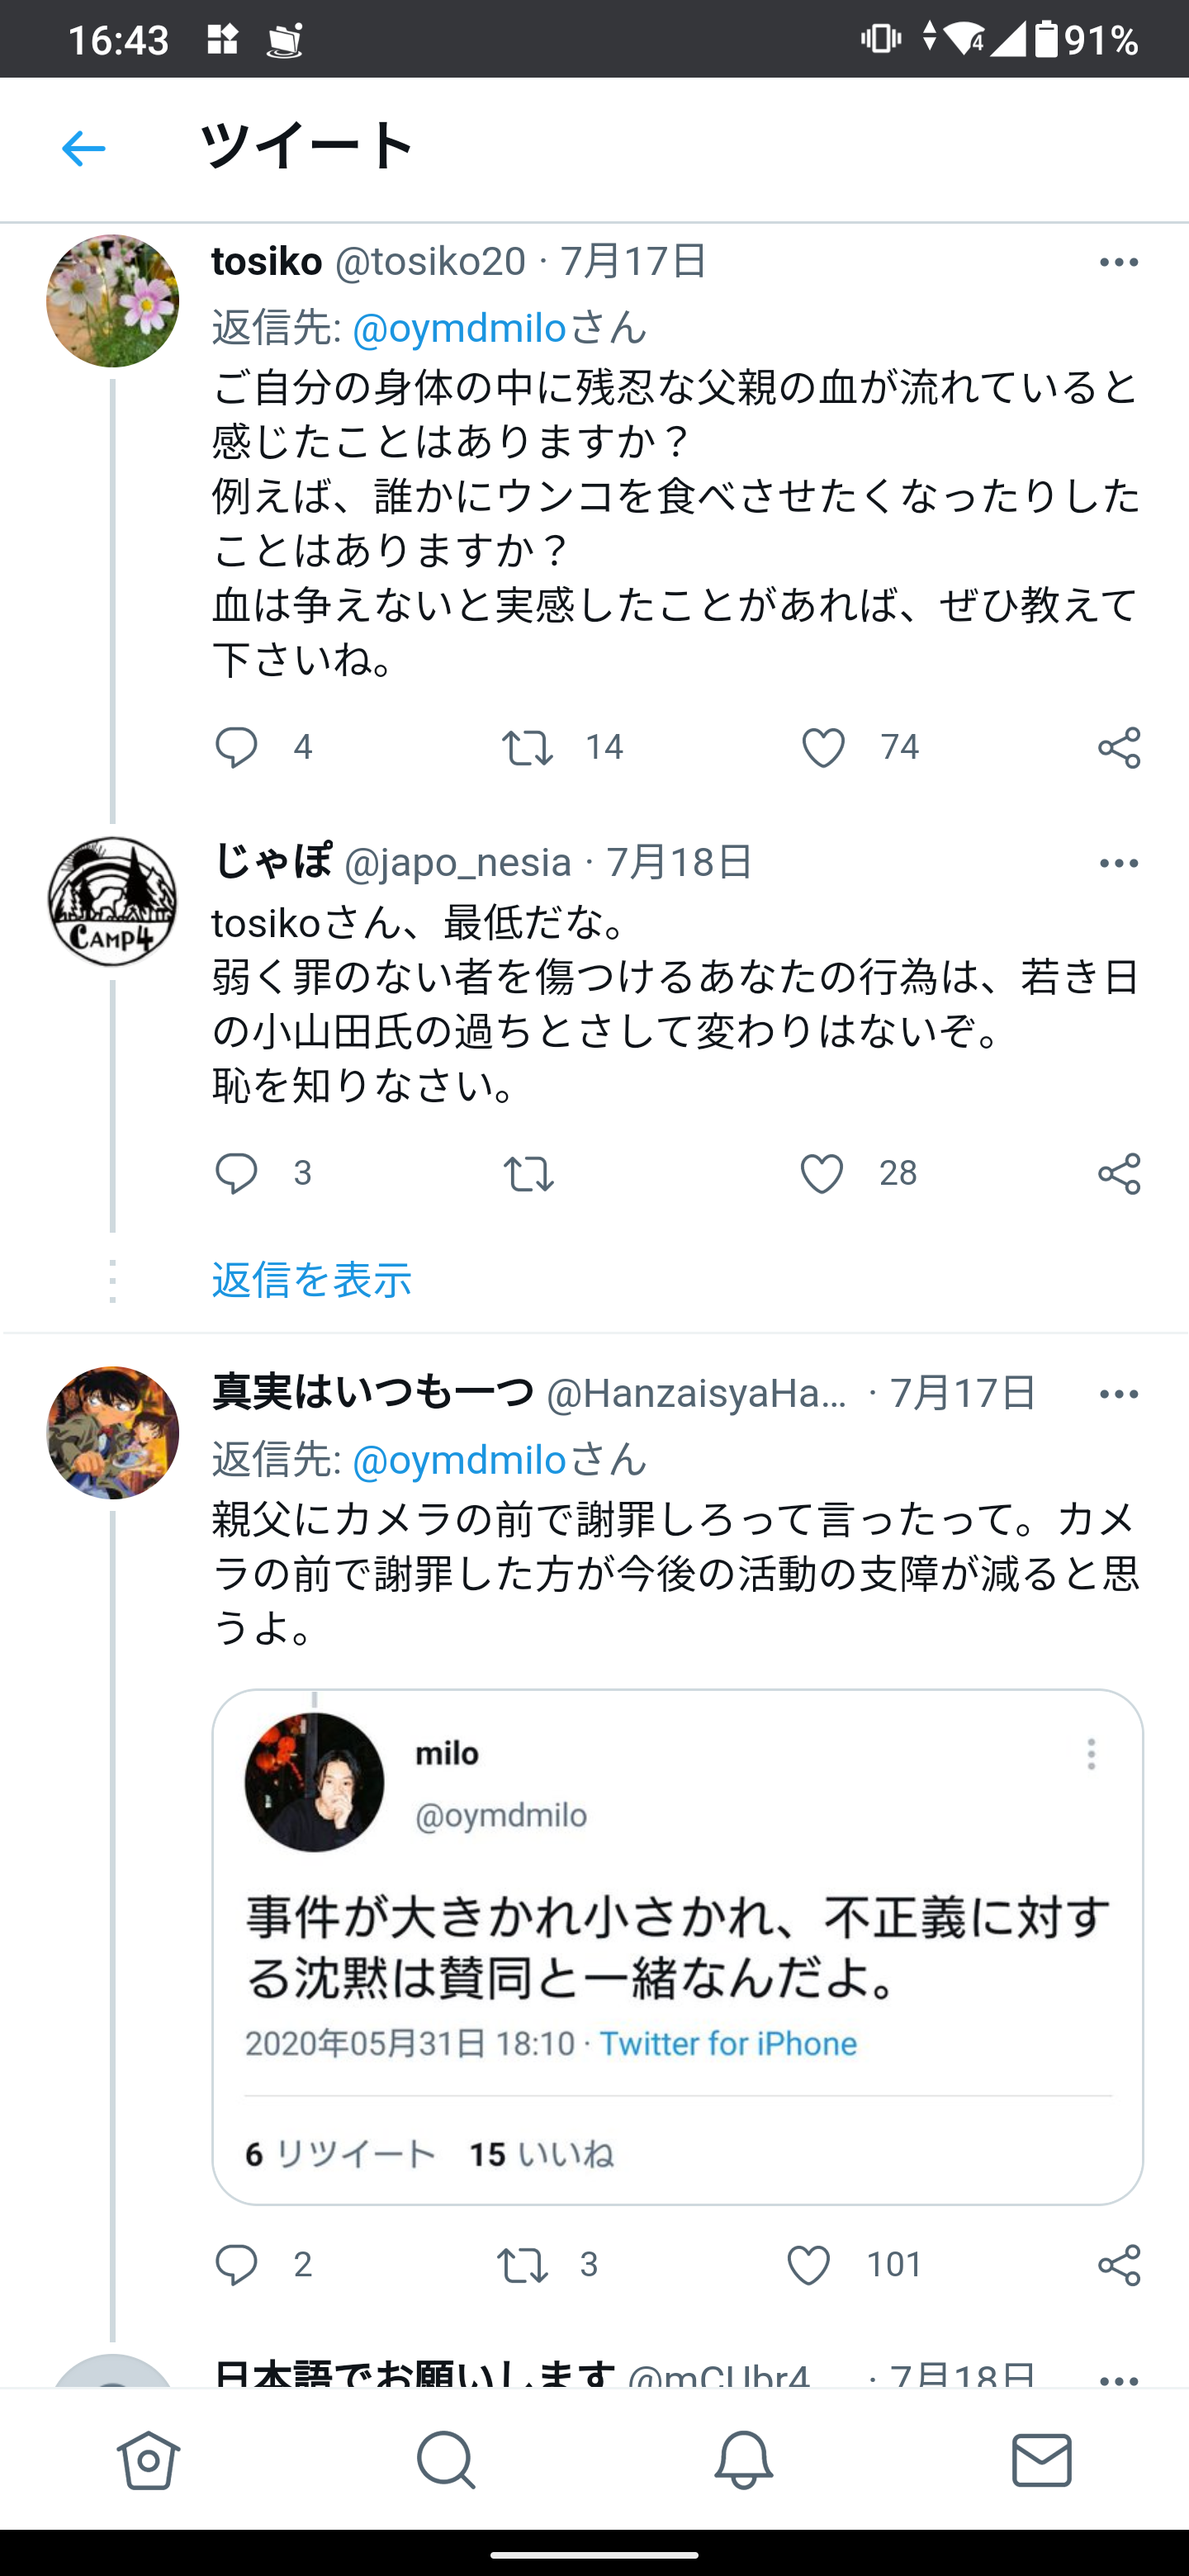Viewport: 1189px width, 2576px height.
Task: Go back using the blue arrow
Action: (83, 149)
